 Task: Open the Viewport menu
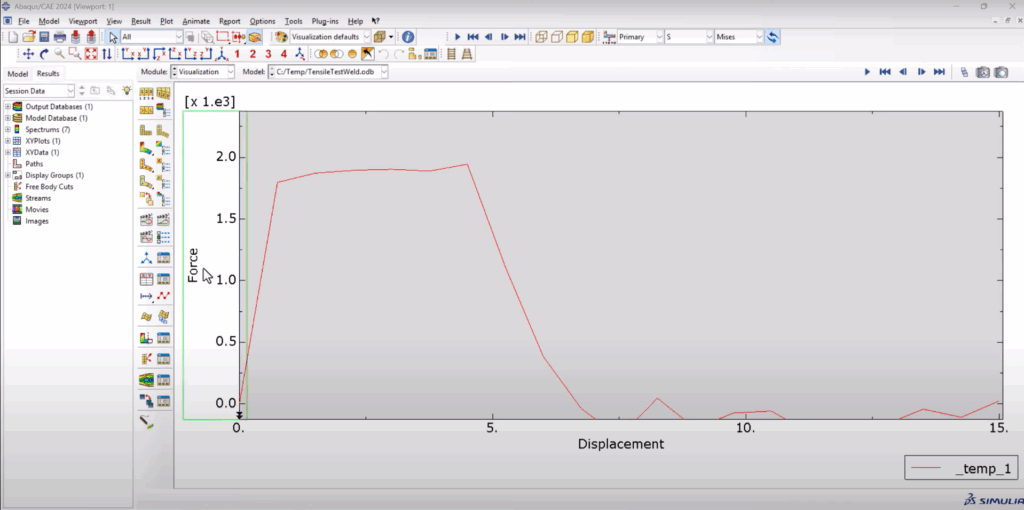pos(83,21)
